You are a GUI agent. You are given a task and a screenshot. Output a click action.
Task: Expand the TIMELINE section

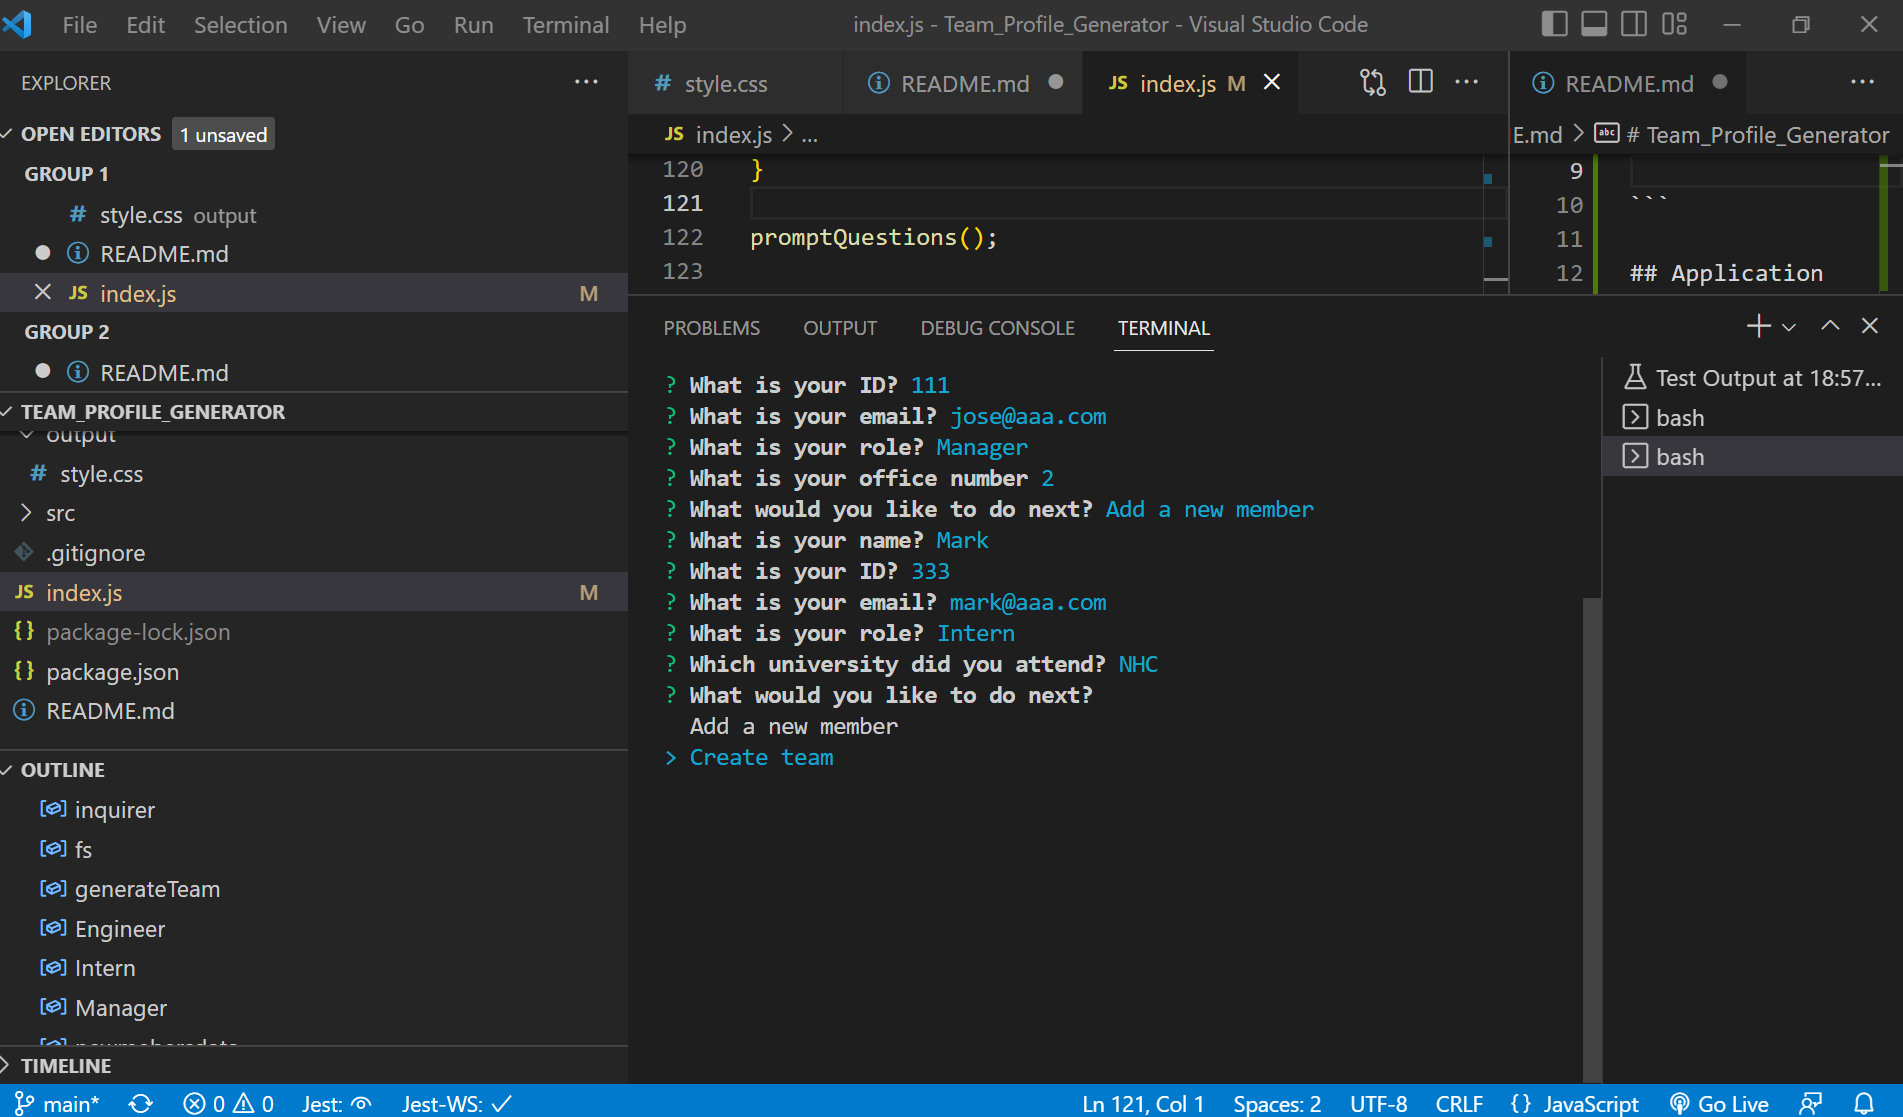pyautogui.click(x=66, y=1065)
